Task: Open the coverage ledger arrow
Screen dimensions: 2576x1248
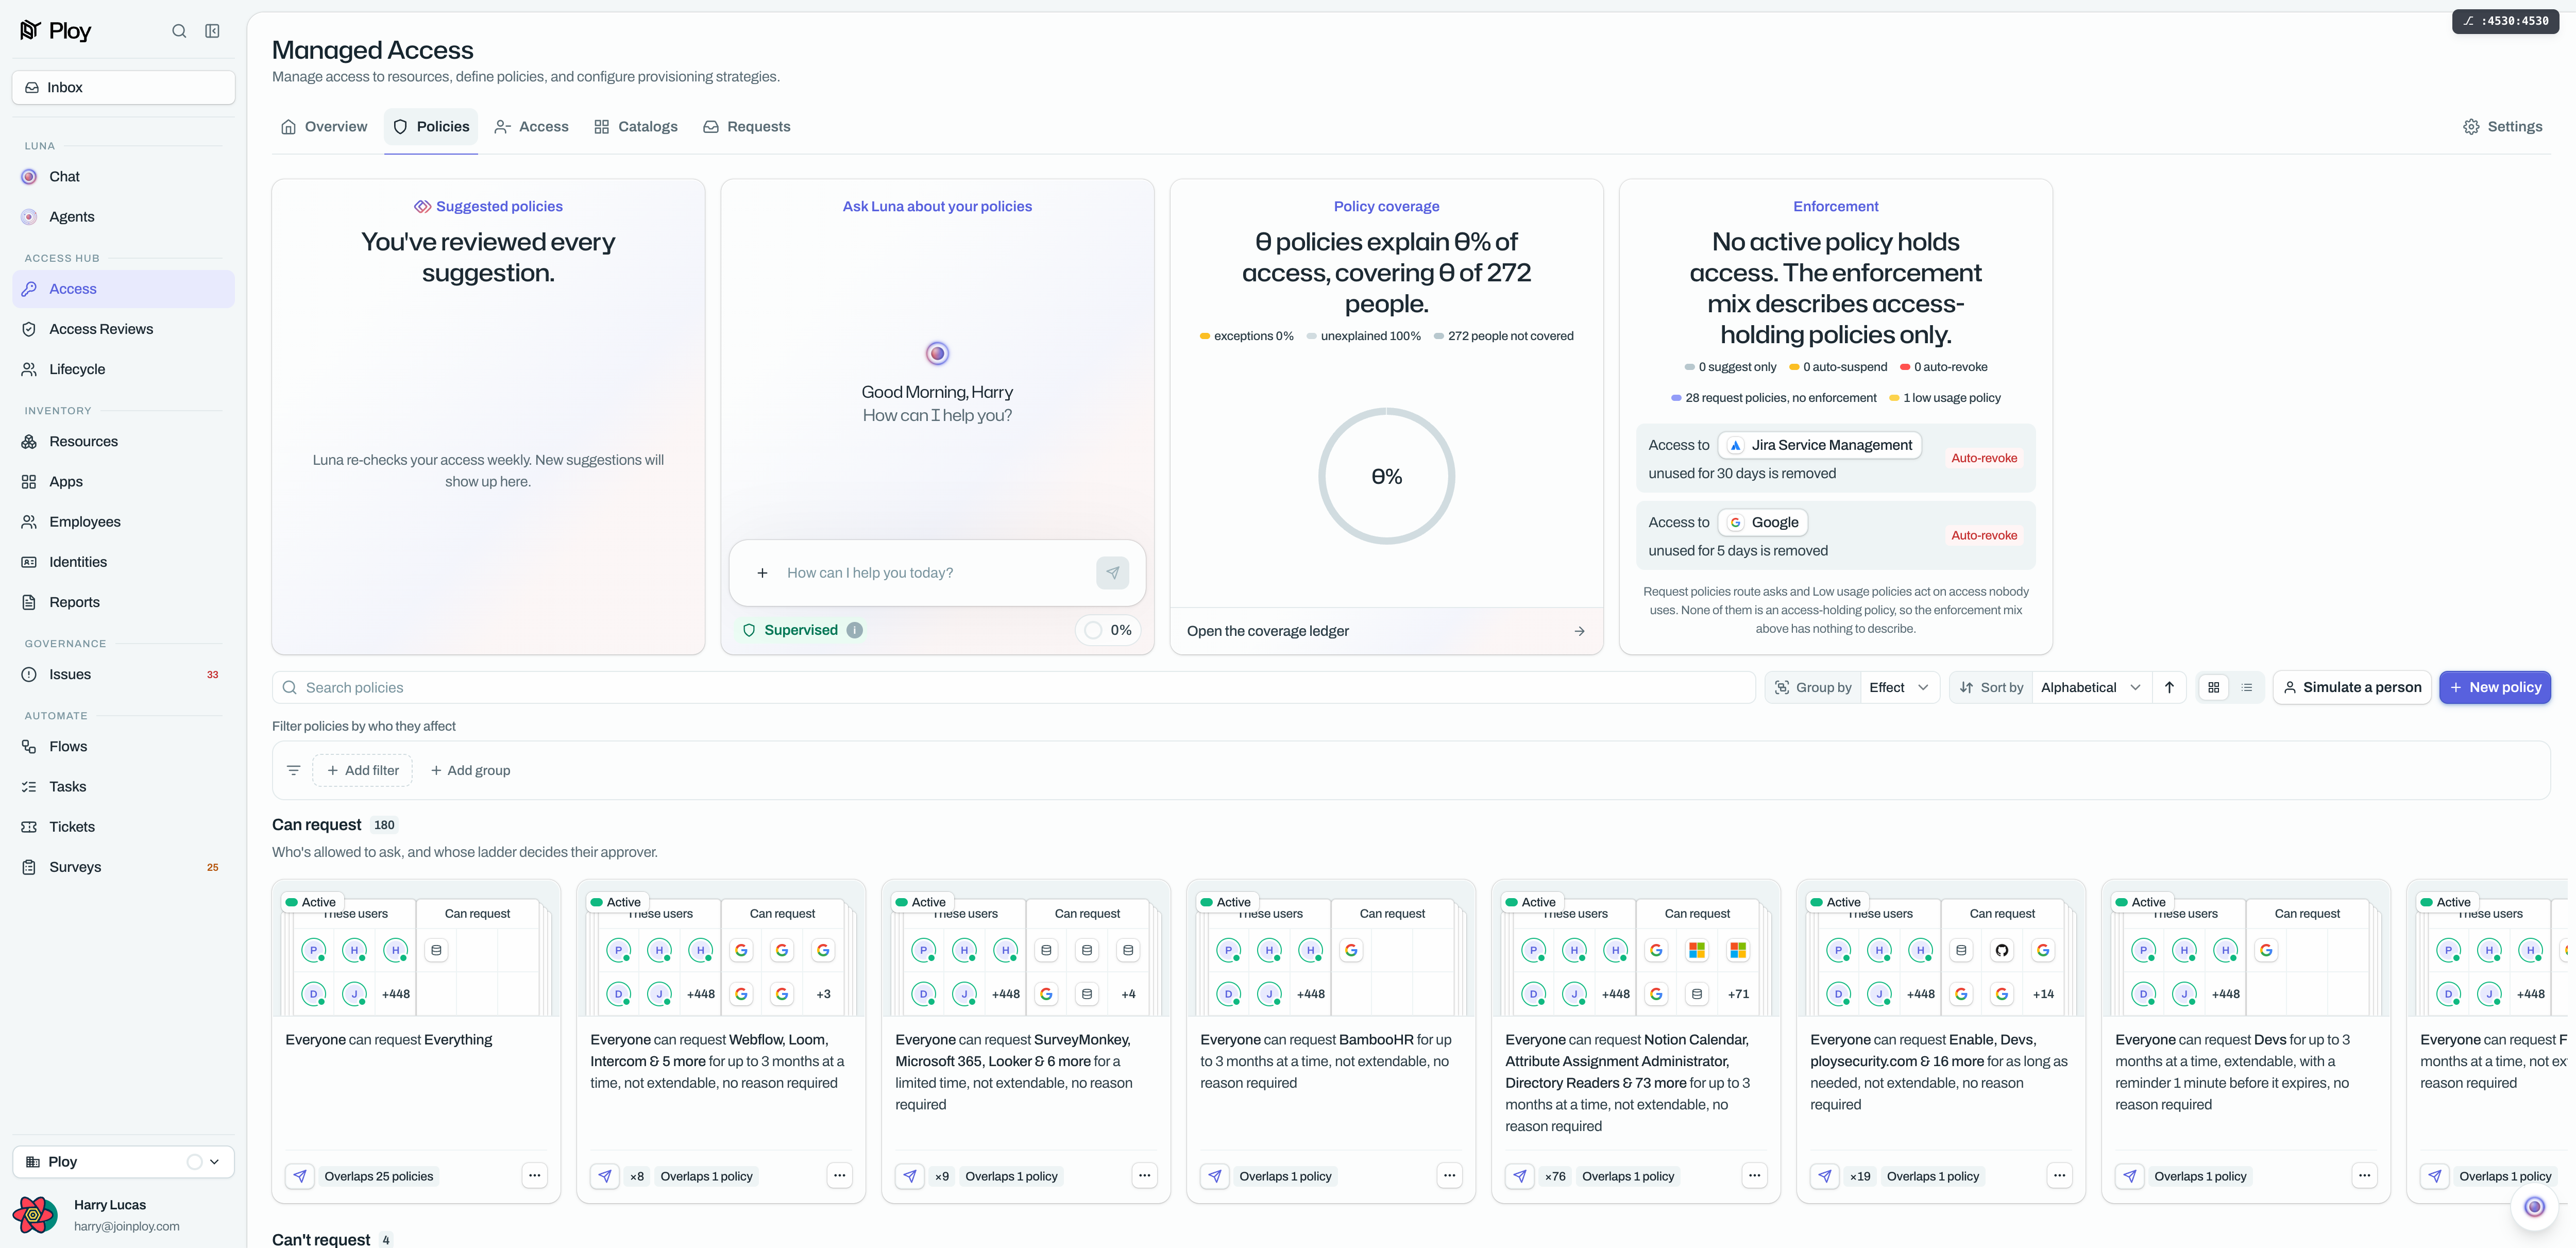Action: point(1579,631)
